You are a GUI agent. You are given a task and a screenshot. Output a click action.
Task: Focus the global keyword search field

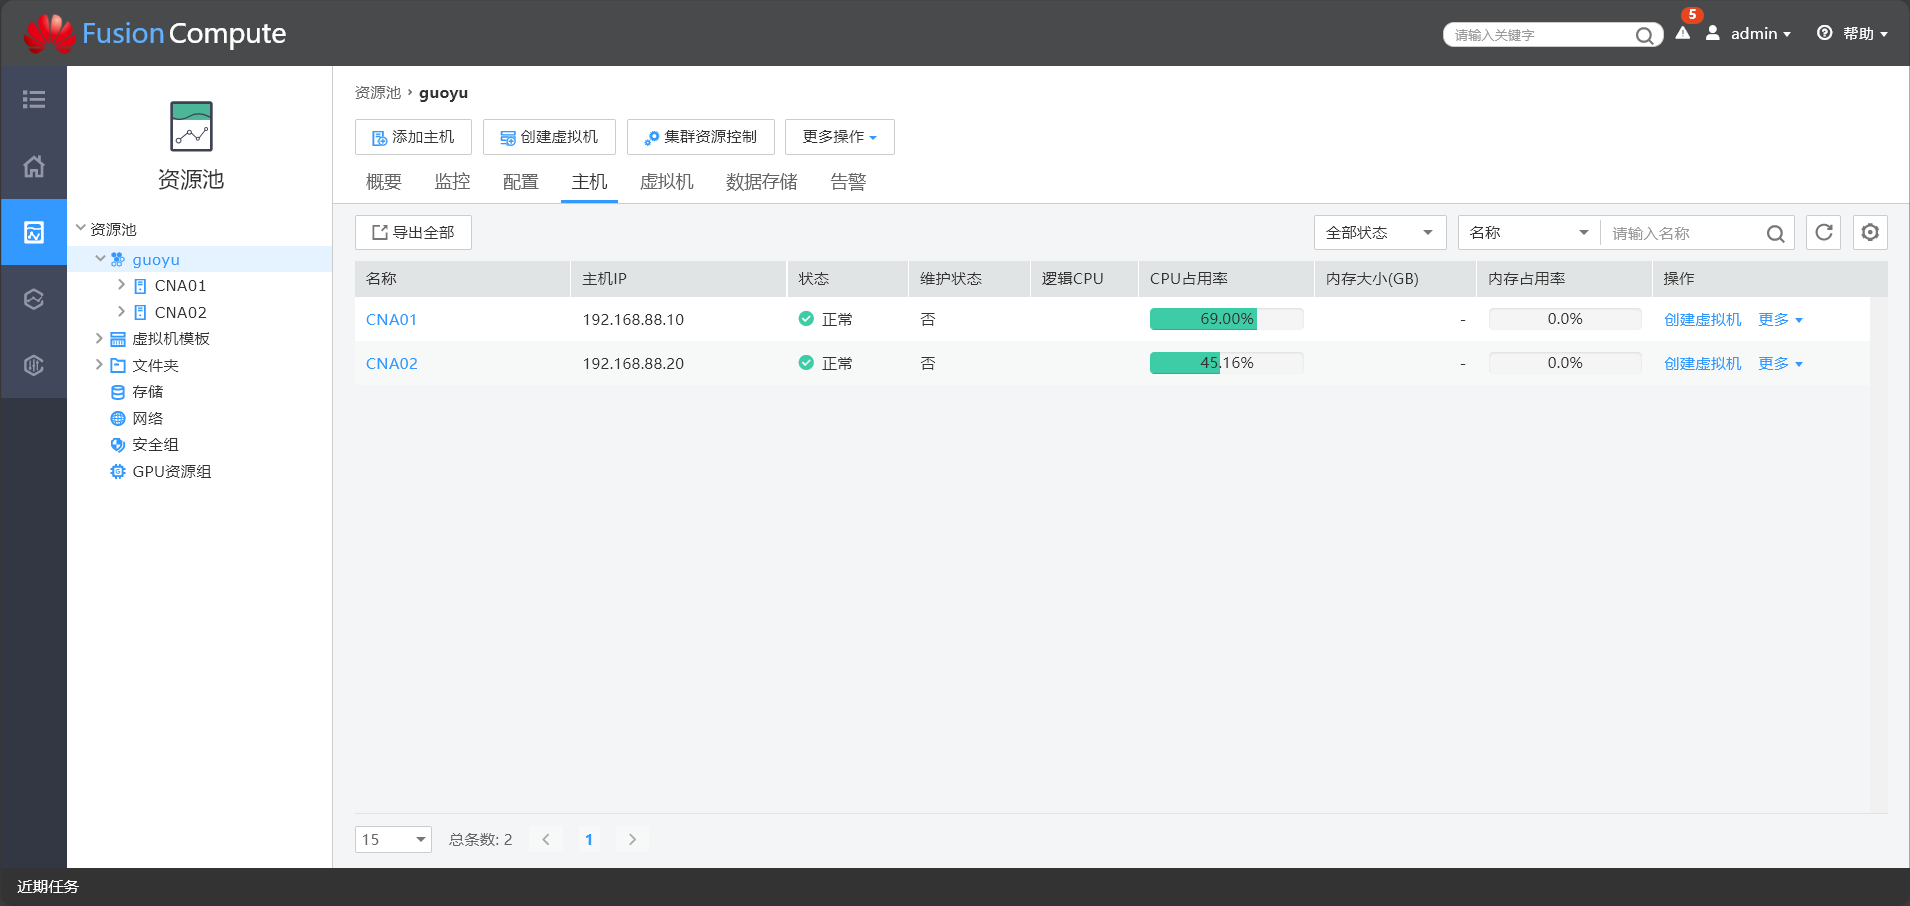tap(1540, 35)
